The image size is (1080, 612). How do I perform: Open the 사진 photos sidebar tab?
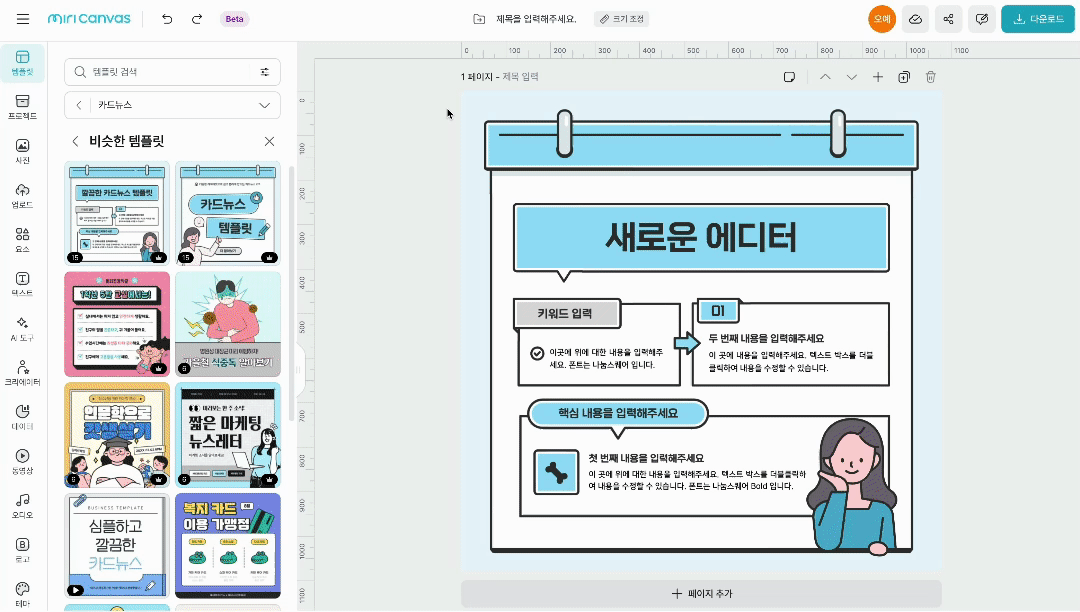23,151
